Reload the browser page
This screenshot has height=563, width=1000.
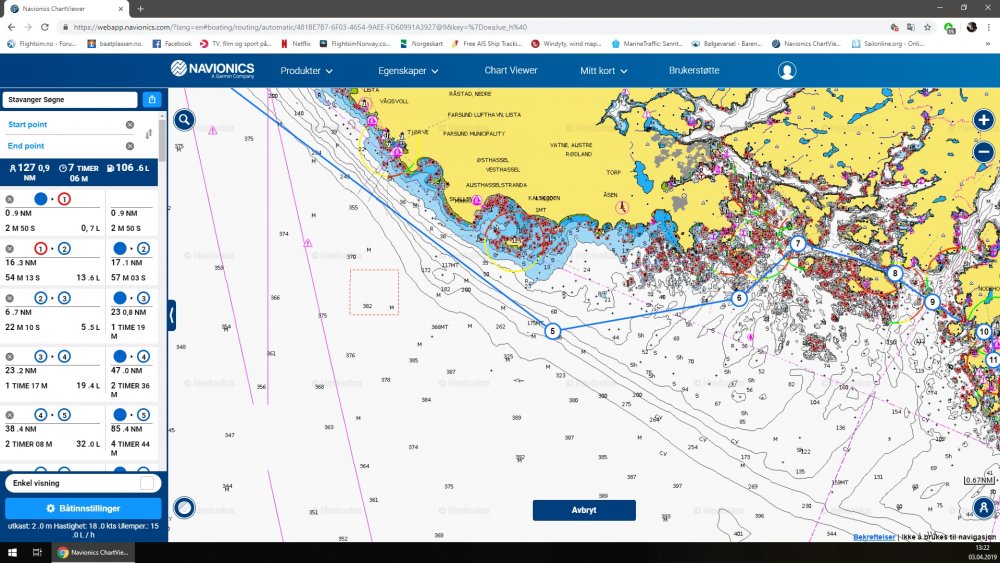pyautogui.click(x=45, y=27)
